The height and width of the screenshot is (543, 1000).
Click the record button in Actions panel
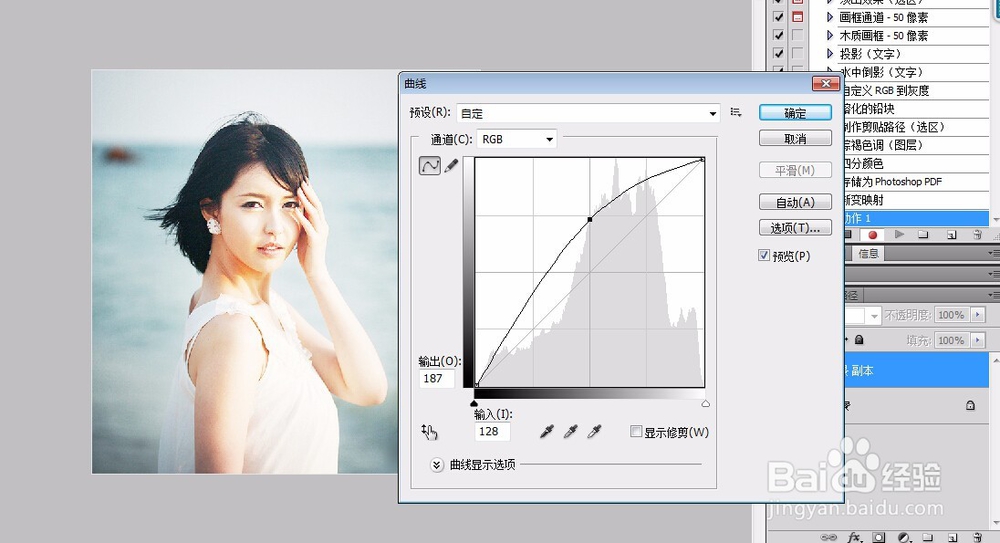point(872,235)
